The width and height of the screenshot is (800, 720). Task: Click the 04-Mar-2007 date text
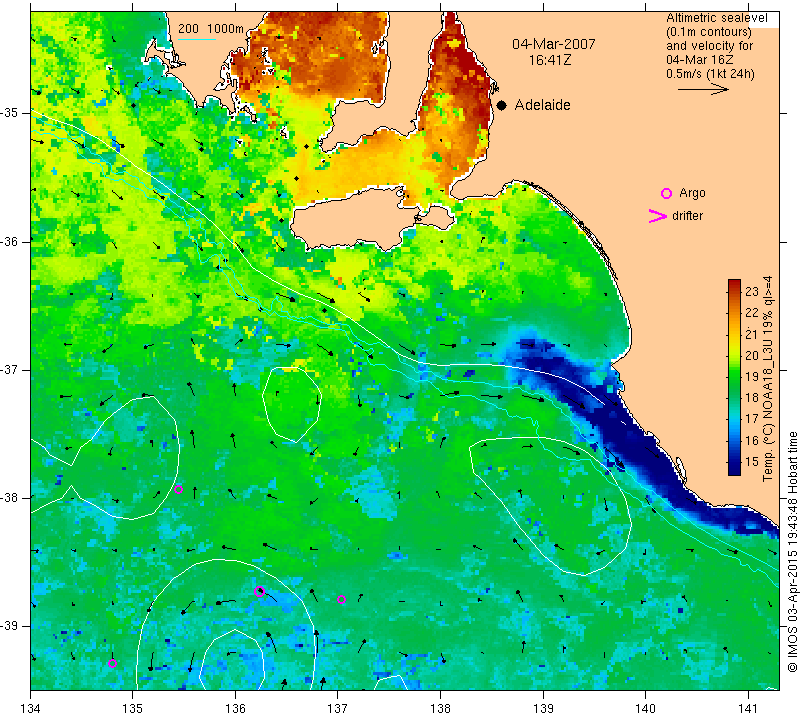tap(554, 44)
